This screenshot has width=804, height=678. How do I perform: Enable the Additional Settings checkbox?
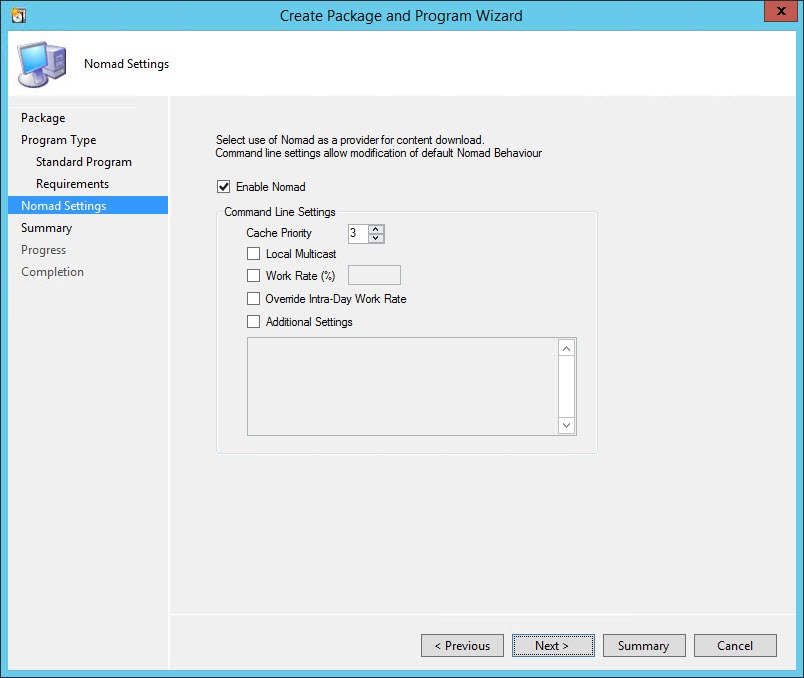click(x=254, y=322)
